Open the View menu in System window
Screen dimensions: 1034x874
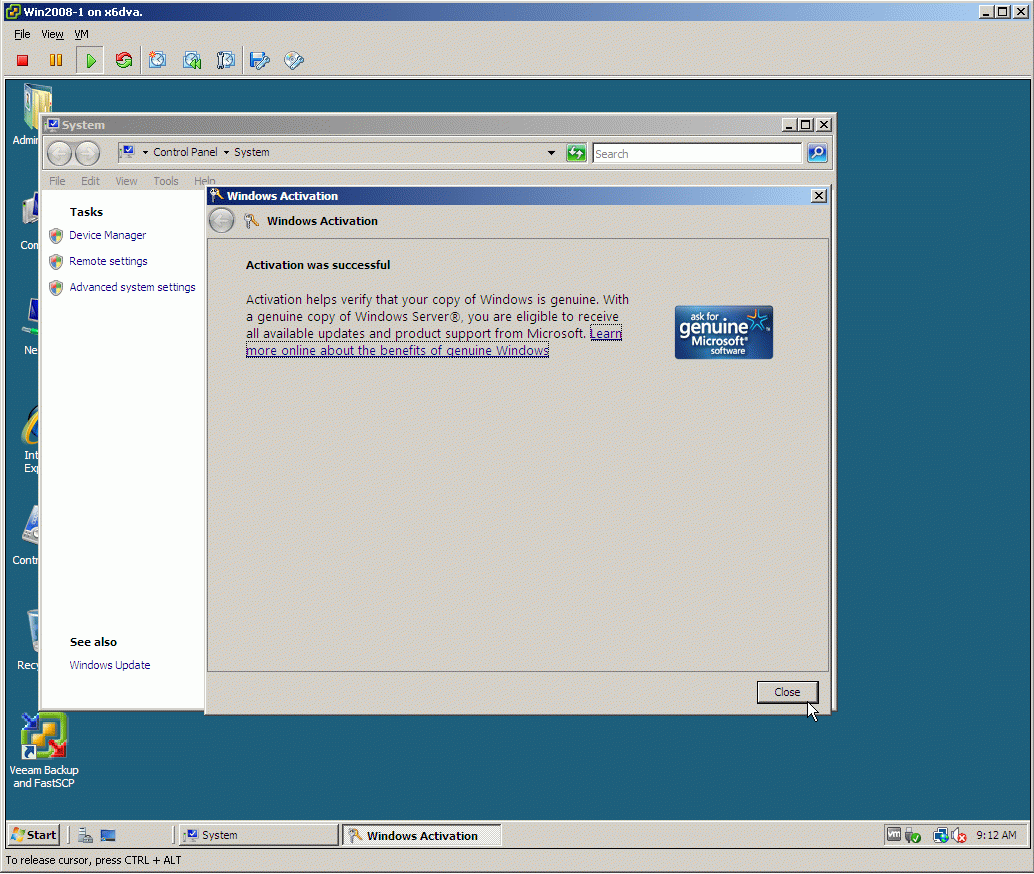(126, 181)
